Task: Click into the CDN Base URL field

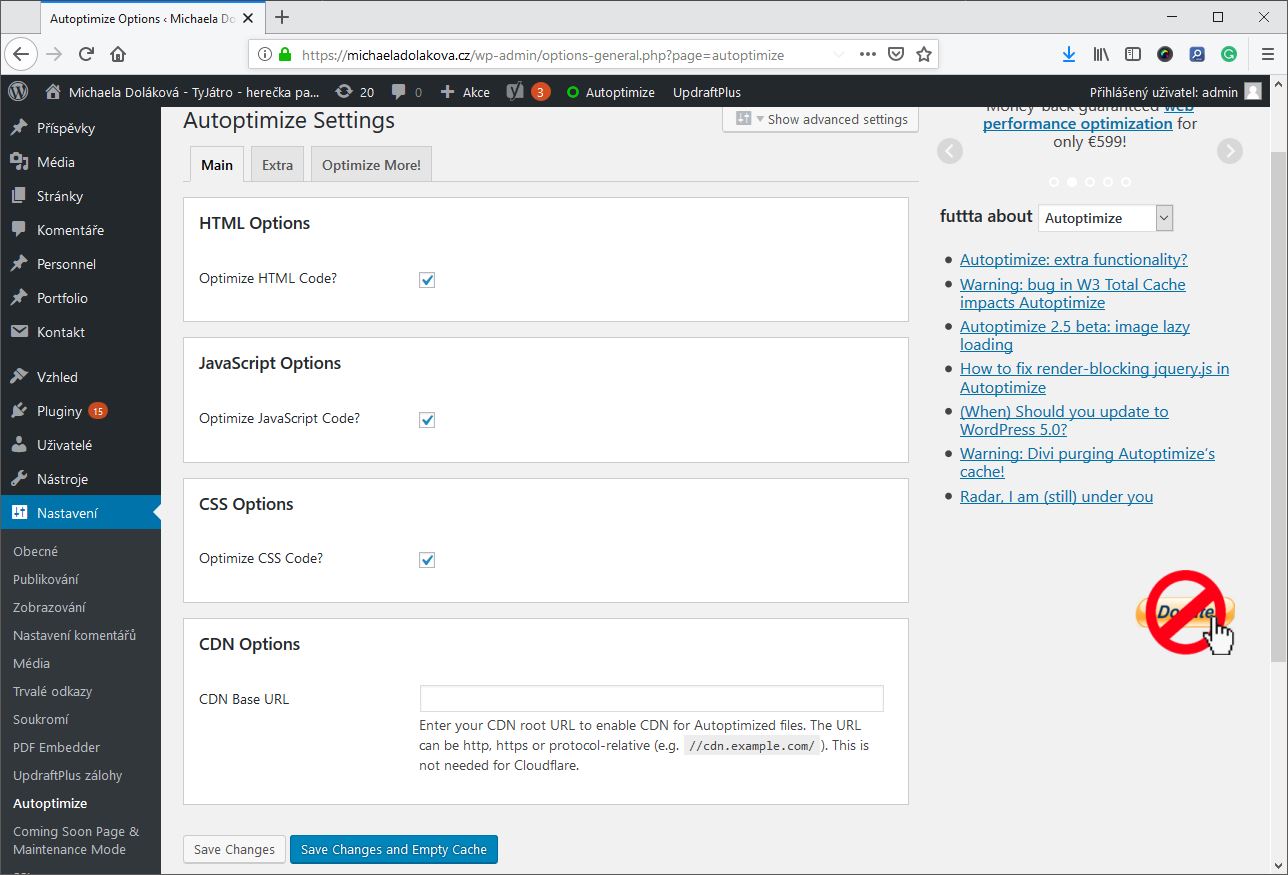Action: pos(651,698)
